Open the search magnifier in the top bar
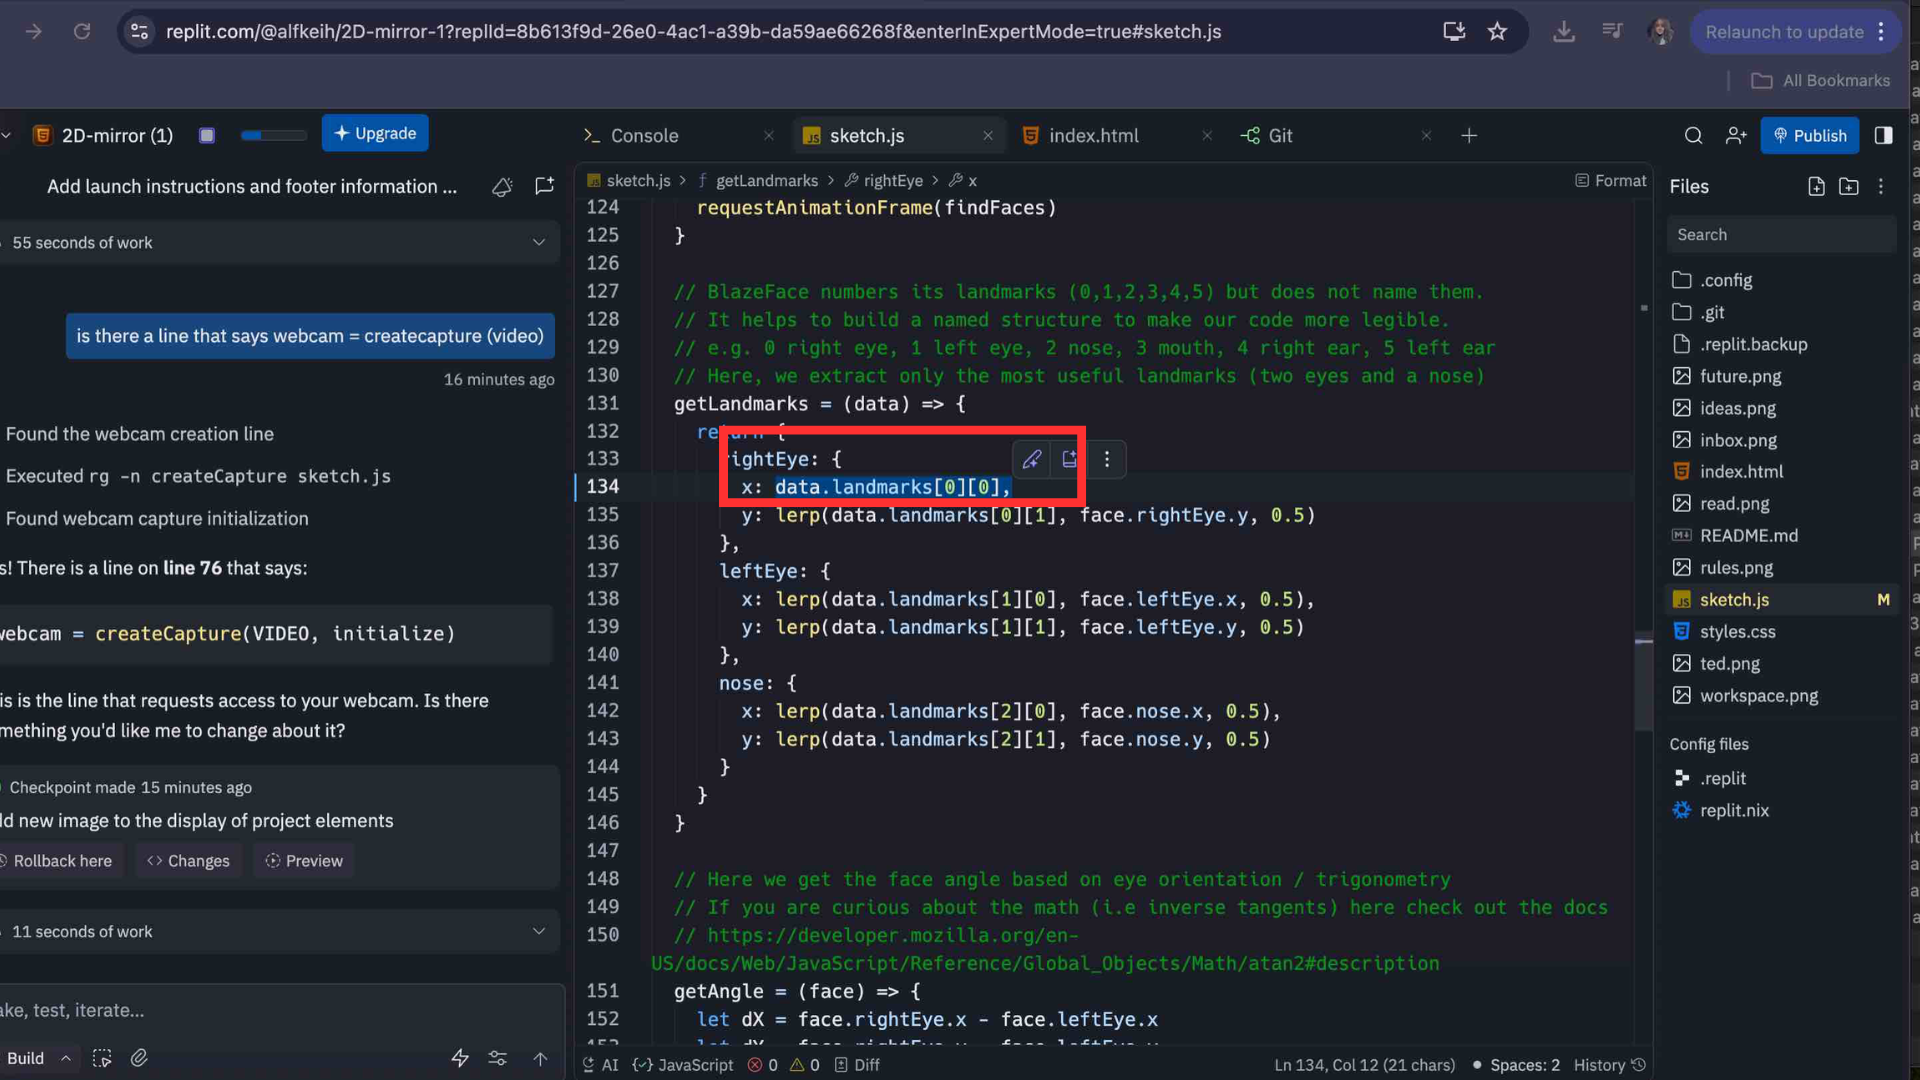 coord(1693,136)
